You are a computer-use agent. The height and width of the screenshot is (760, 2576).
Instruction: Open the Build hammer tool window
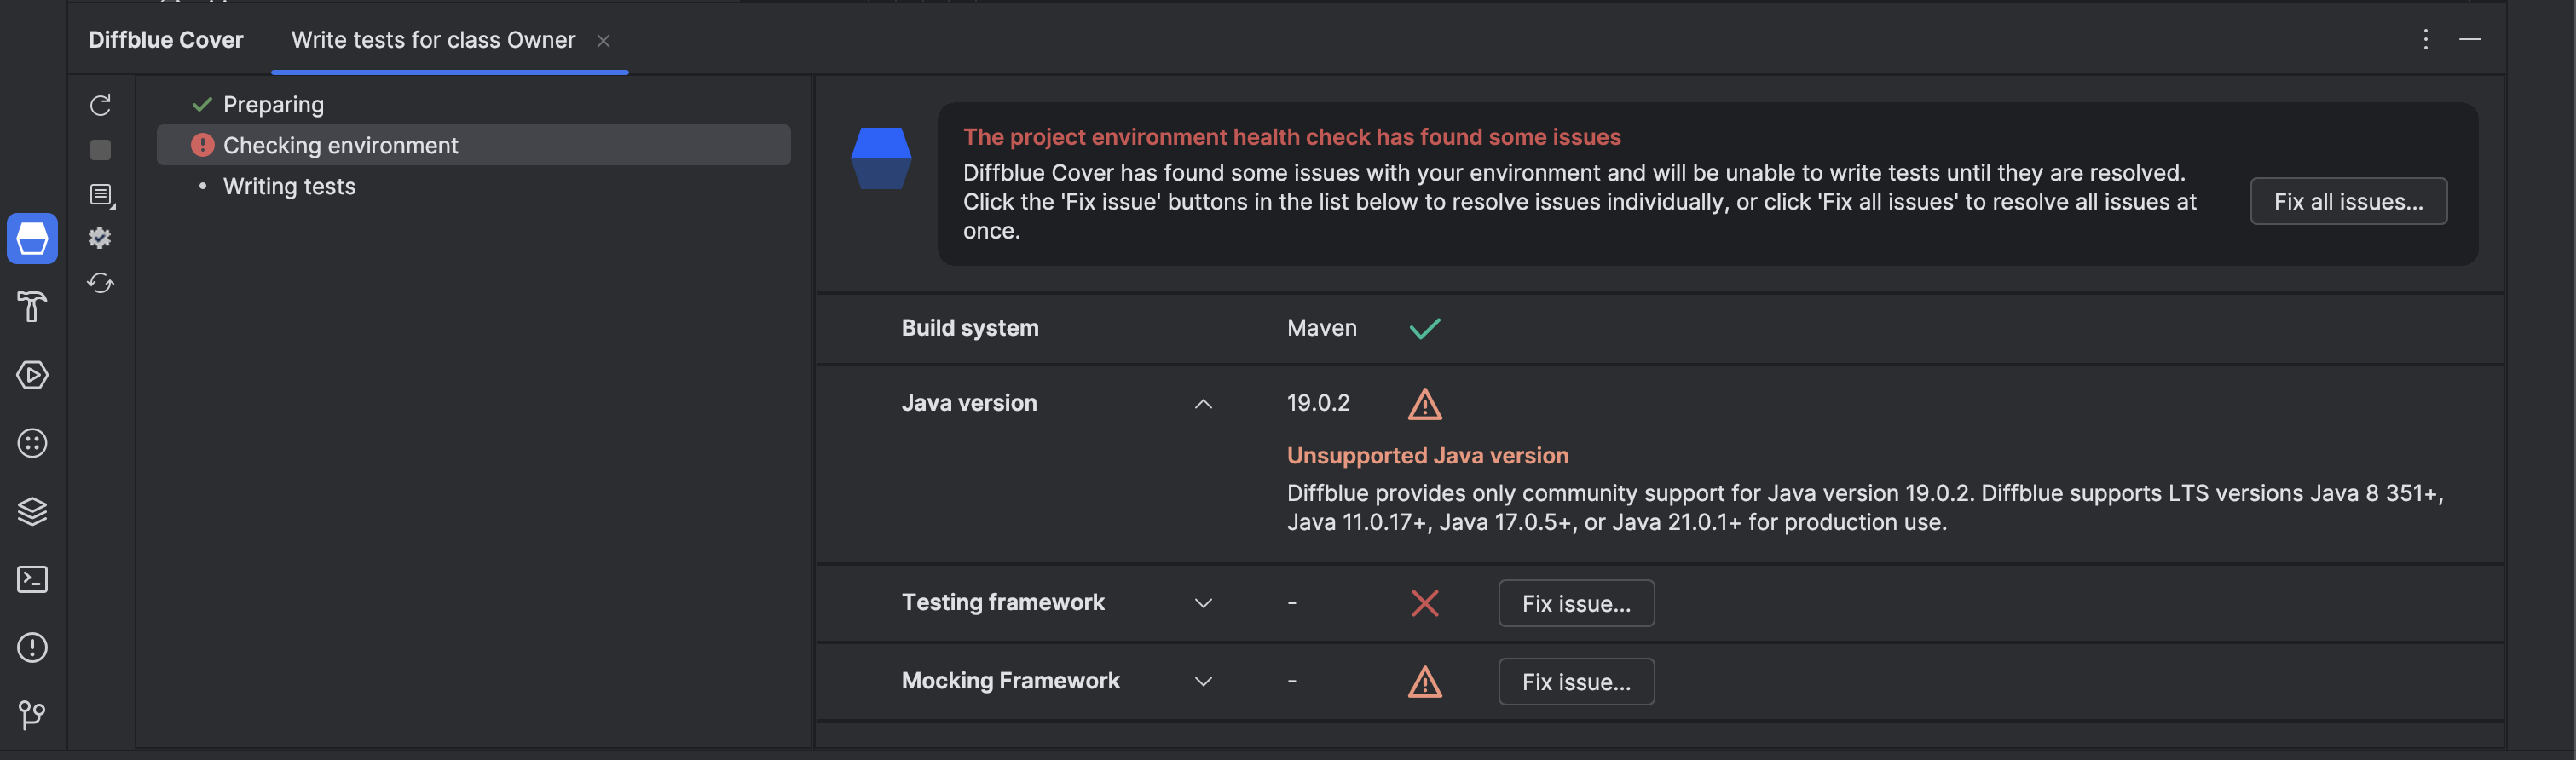point(32,307)
